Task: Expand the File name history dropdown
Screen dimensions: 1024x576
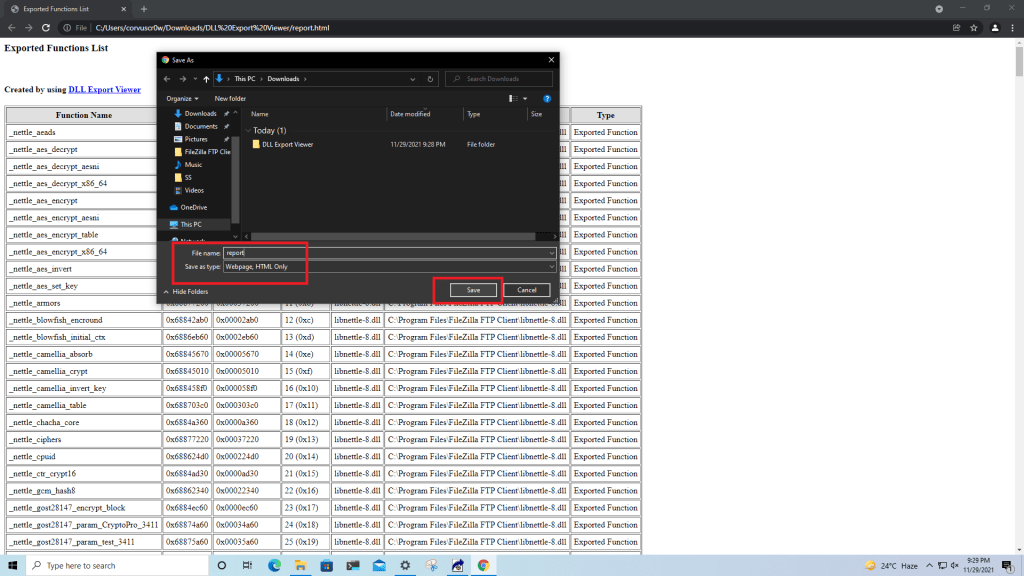Action: point(551,254)
